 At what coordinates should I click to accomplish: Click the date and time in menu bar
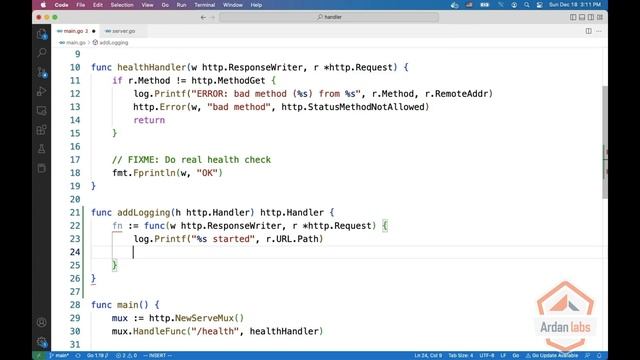click(x=575, y=5)
